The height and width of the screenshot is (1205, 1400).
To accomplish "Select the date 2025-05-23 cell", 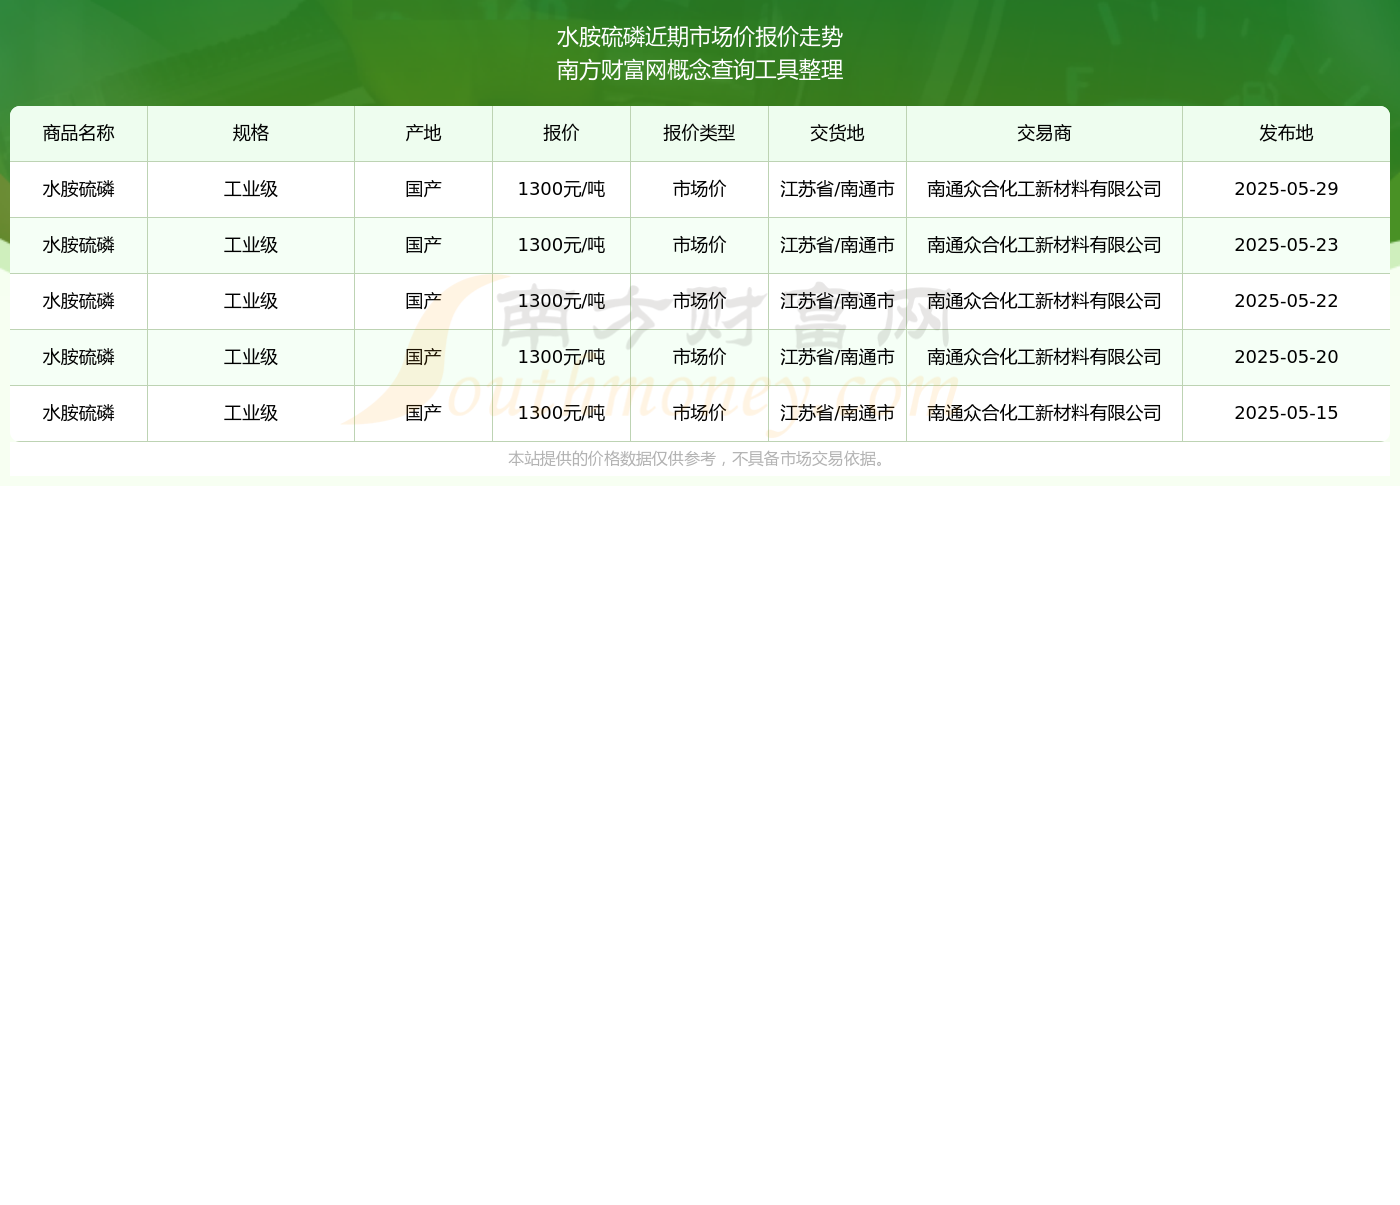I will click(x=1286, y=245).
